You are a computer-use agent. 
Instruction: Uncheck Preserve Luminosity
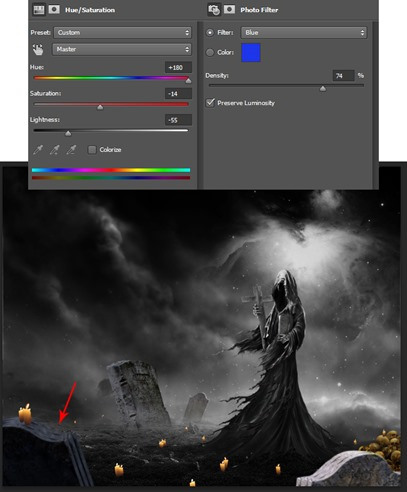tap(210, 103)
